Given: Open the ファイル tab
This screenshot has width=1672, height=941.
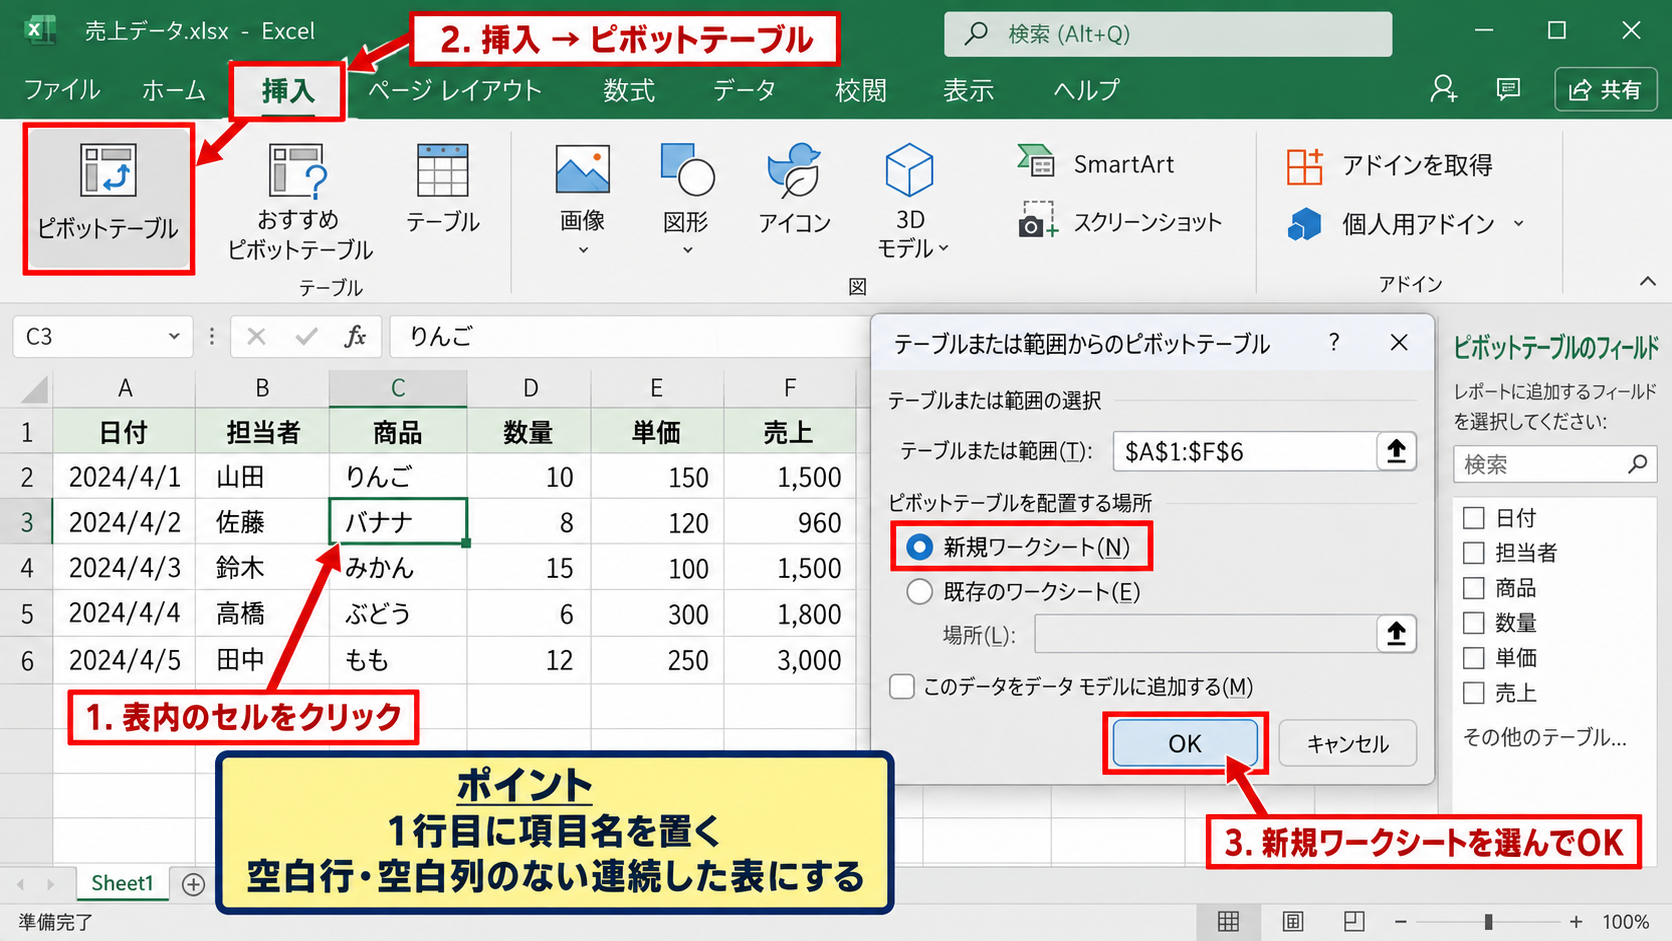Looking at the screenshot, I should click(62, 90).
